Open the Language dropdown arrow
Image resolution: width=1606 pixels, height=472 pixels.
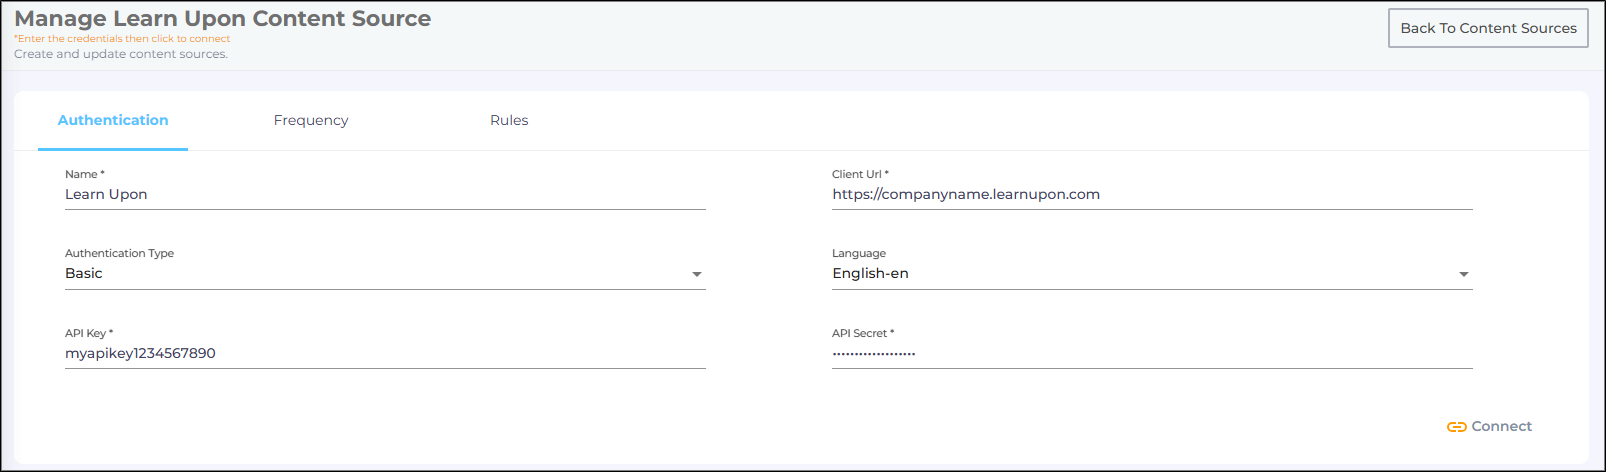1464,274
